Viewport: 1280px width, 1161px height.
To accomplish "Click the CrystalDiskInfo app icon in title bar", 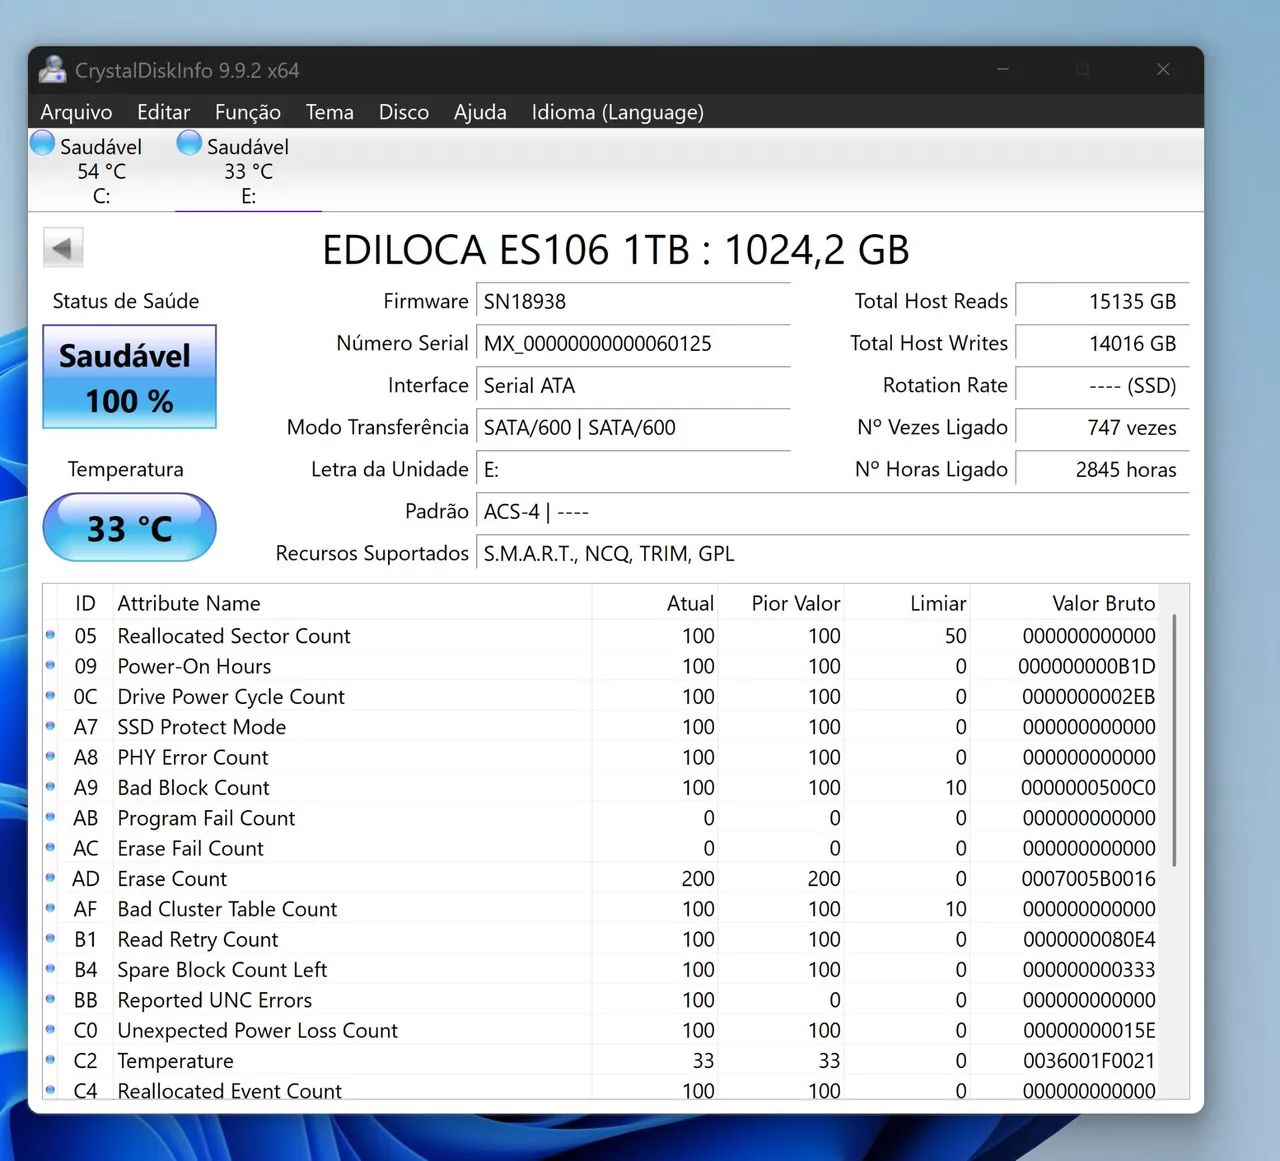I will (x=52, y=70).
